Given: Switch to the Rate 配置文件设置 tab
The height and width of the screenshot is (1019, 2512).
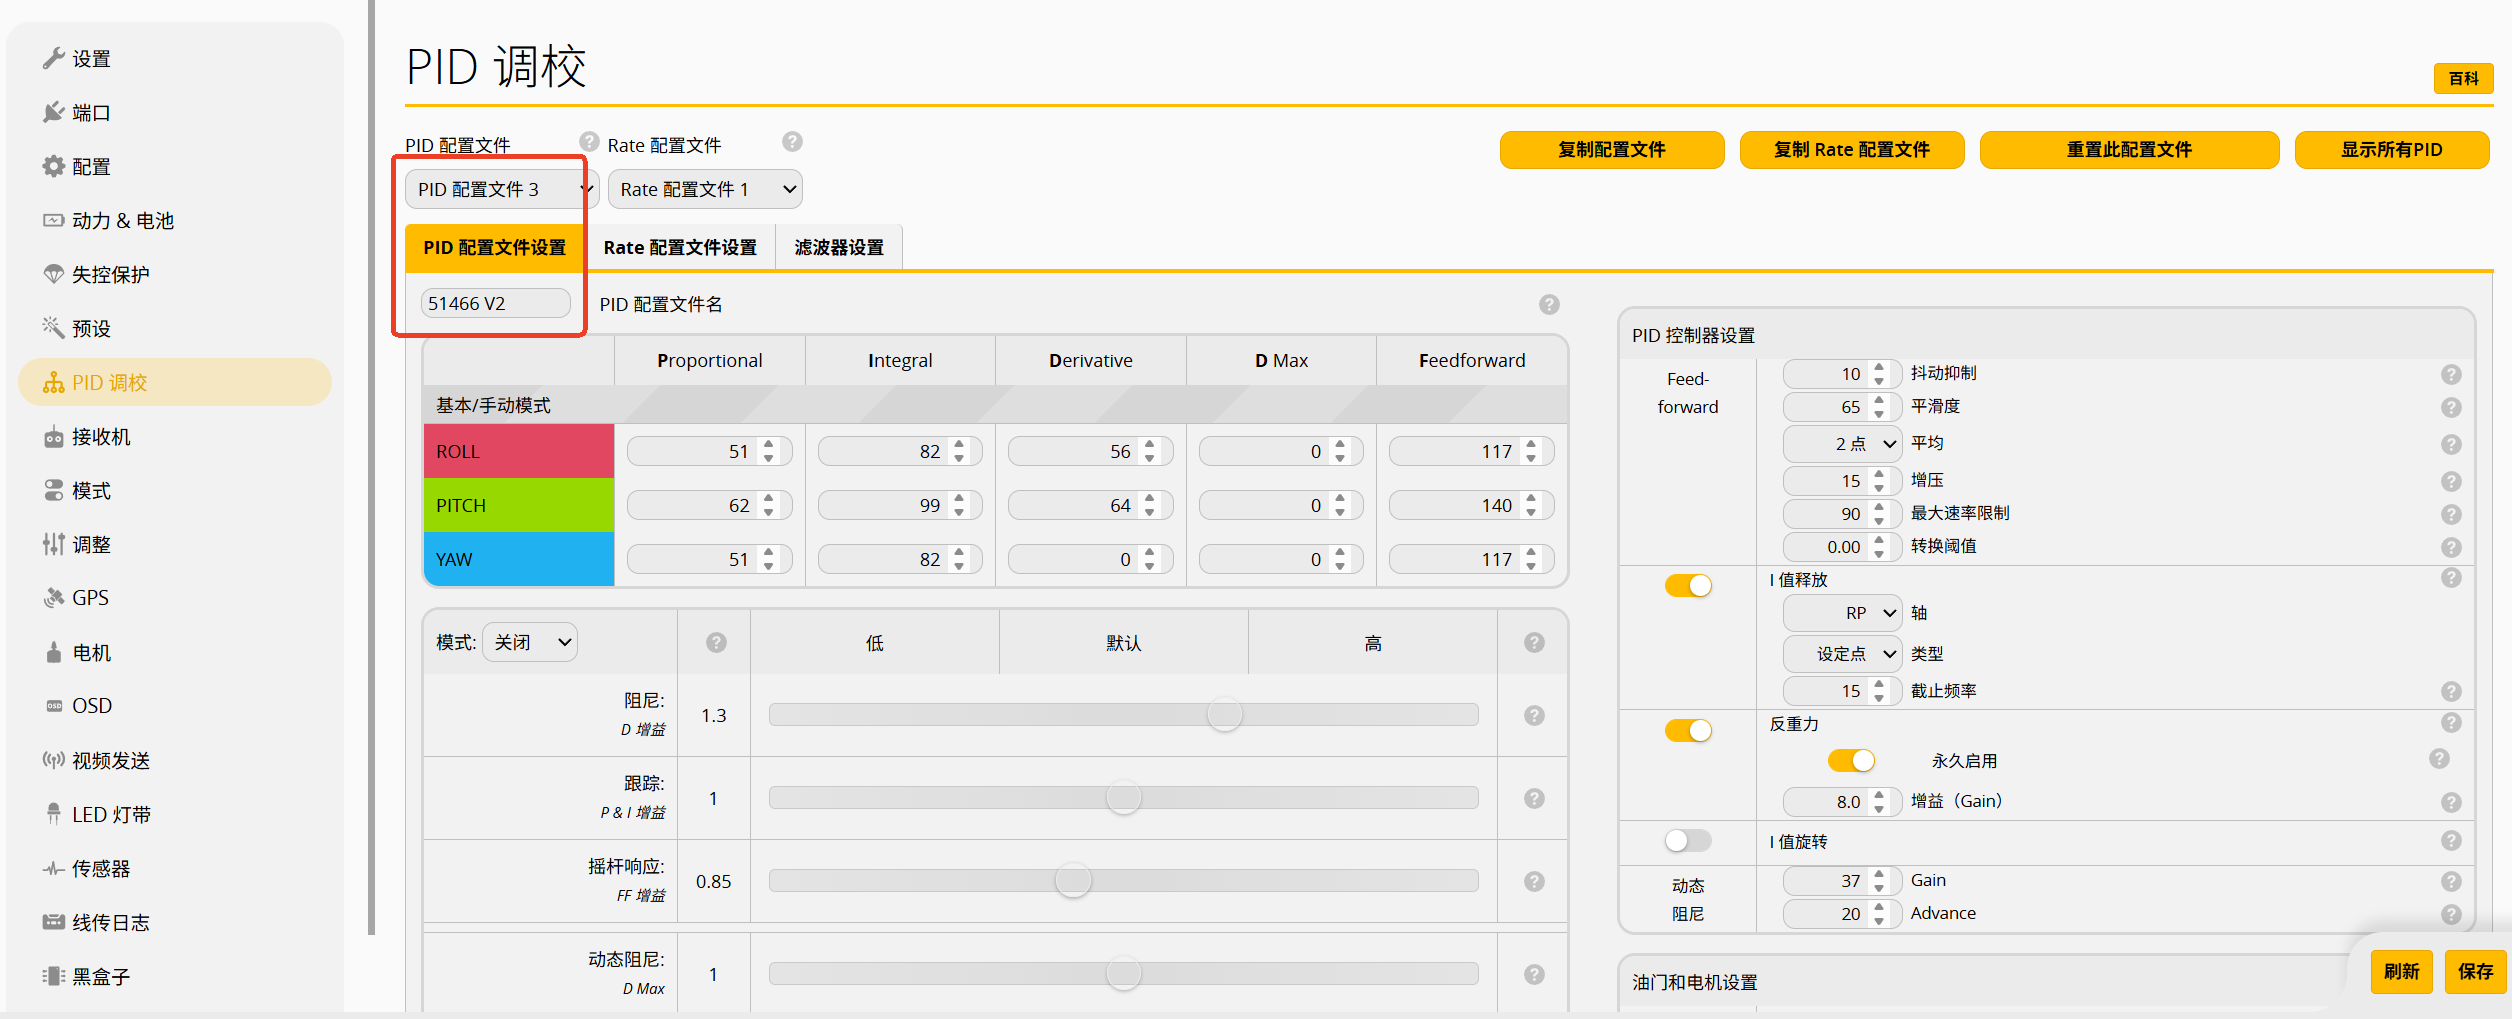Looking at the screenshot, I should [680, 248].
